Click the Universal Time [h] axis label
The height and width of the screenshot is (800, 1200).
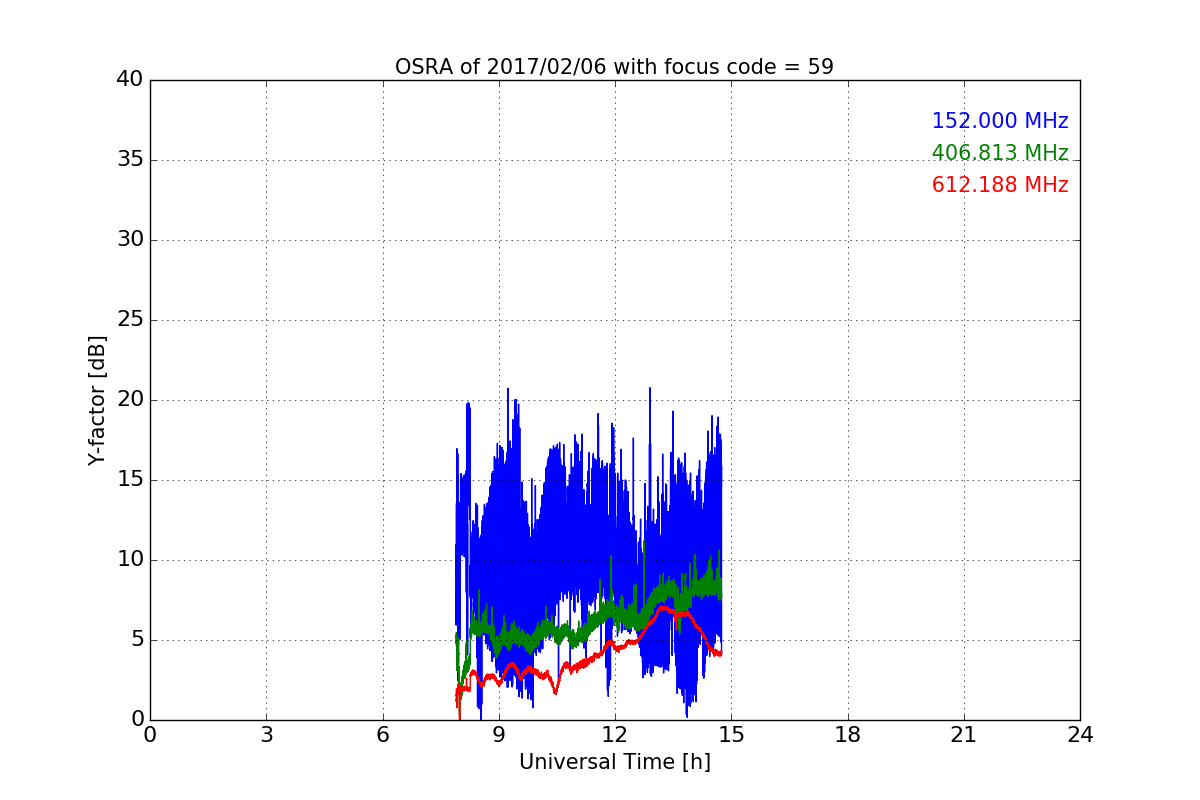(x=614, y=762)
